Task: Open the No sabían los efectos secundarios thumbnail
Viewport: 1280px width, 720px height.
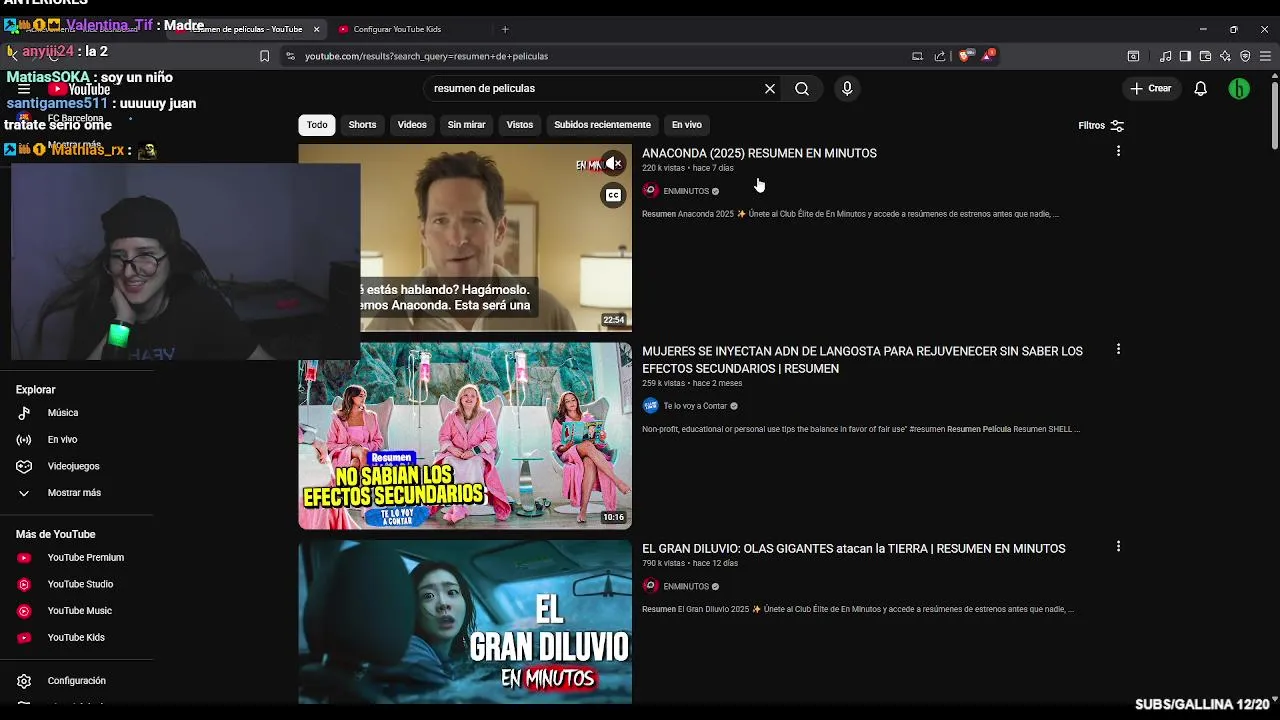Action: coord(465,436)
